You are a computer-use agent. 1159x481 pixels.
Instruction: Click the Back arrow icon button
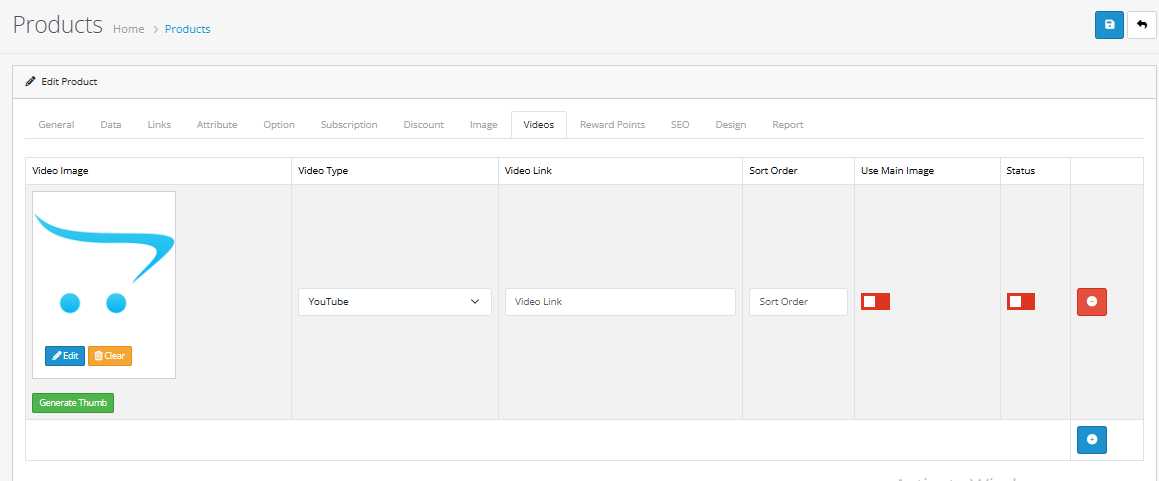1141,24
